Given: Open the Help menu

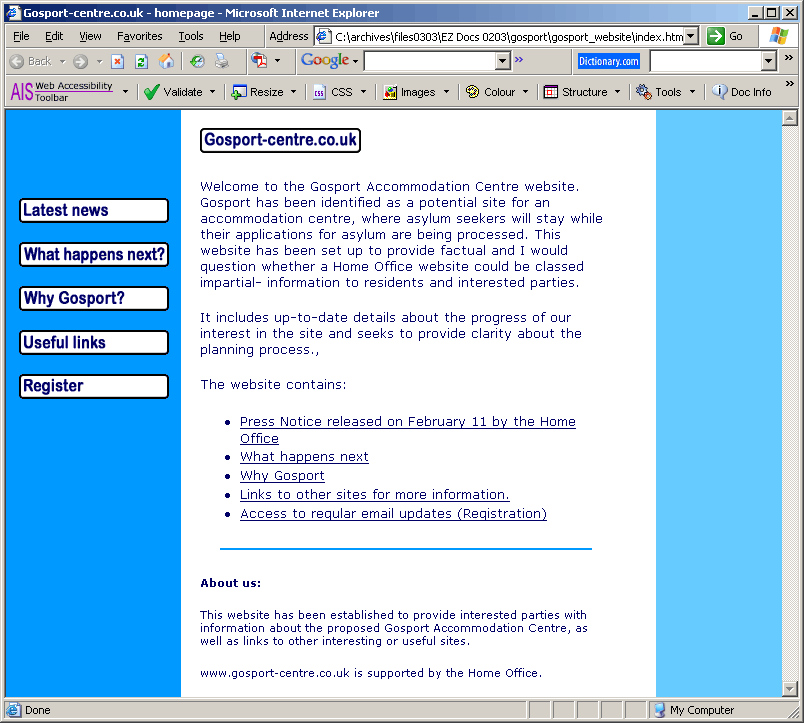Looking at the screenshot, I should pyautogui.click(x=230, y=36).
